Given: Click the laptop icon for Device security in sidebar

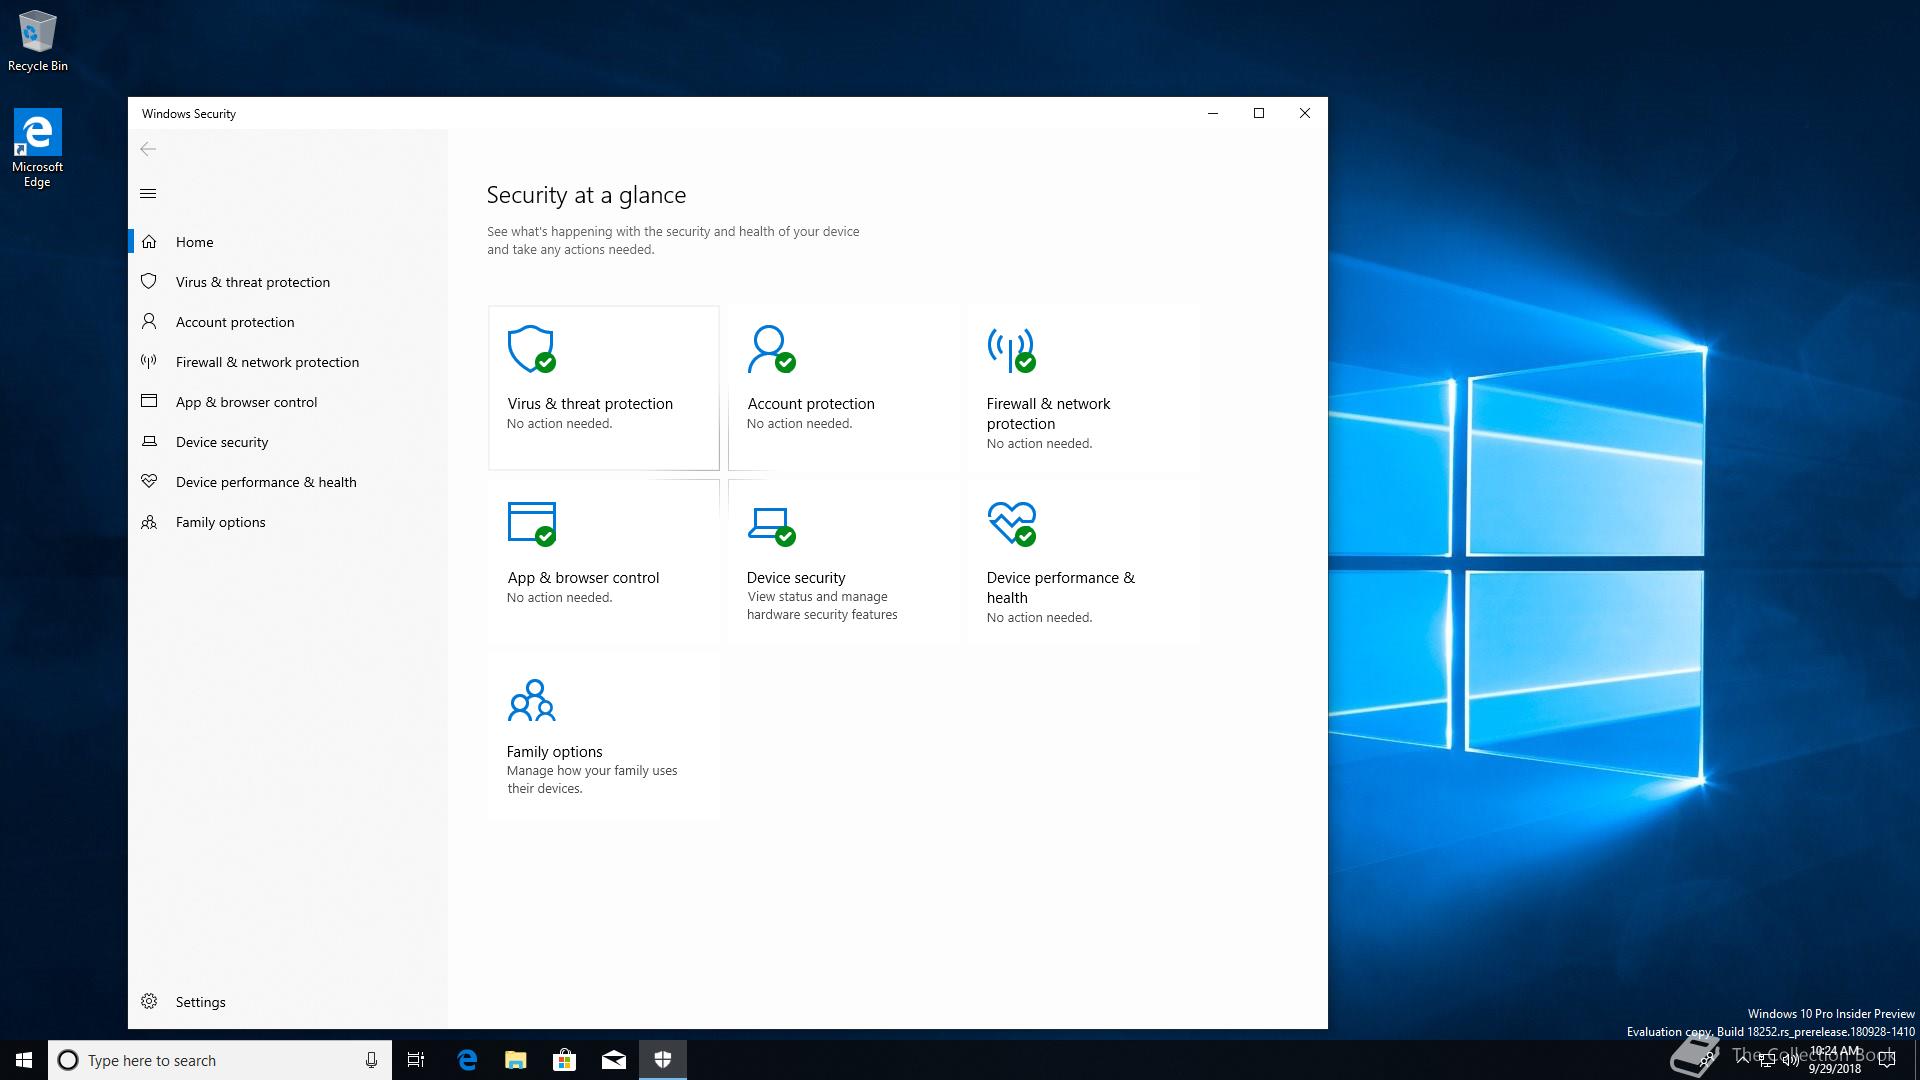Looking at the screenshot, I should [x=149, y=441].
